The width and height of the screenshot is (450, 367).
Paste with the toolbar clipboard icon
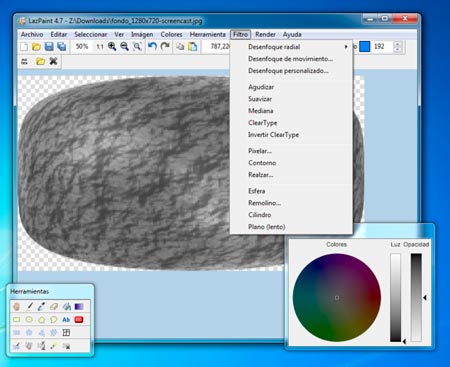[x=193, y=47]
